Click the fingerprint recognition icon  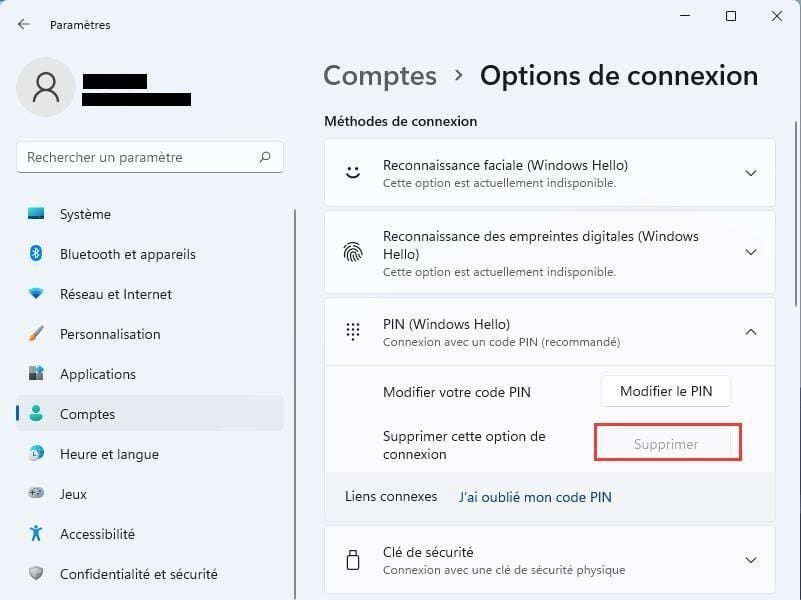pos(353,252)
